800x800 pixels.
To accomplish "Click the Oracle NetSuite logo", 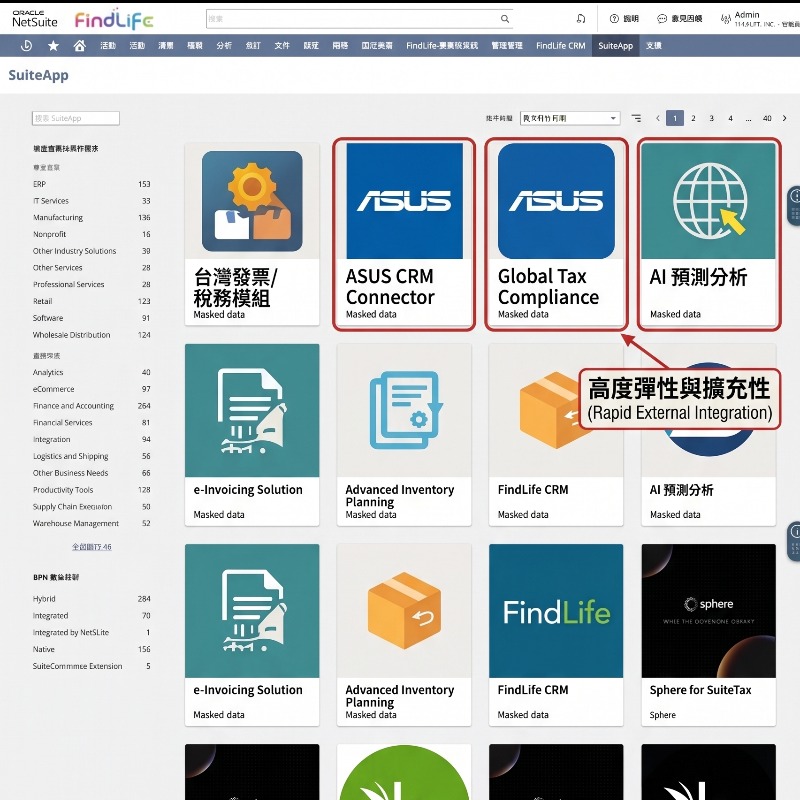I will pos(35,19).
